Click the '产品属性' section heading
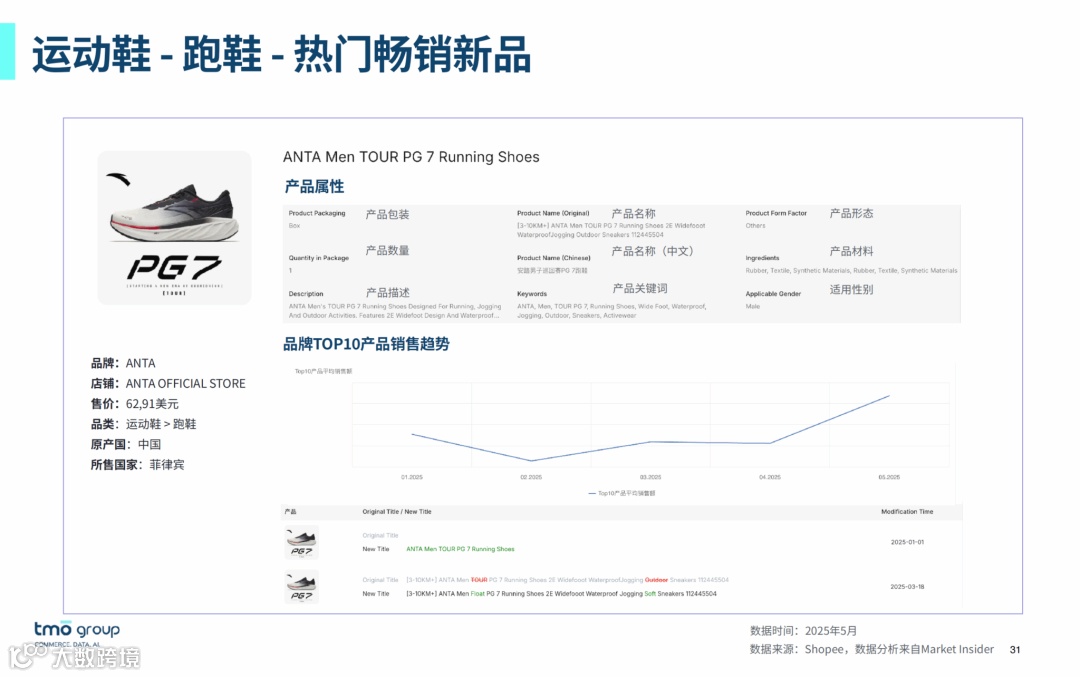 click(x=314, y=187)
